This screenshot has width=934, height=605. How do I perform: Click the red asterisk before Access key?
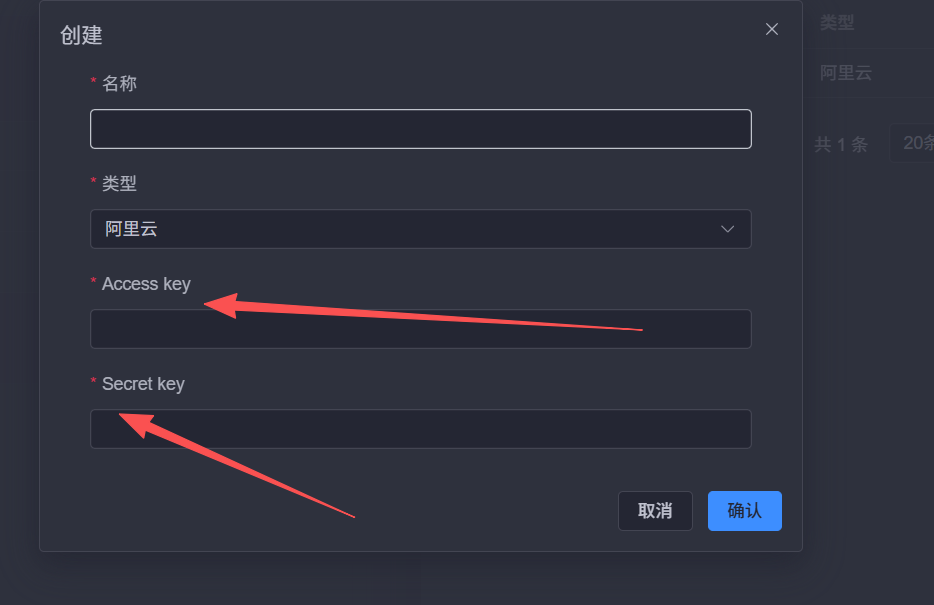tap(94, 284)
